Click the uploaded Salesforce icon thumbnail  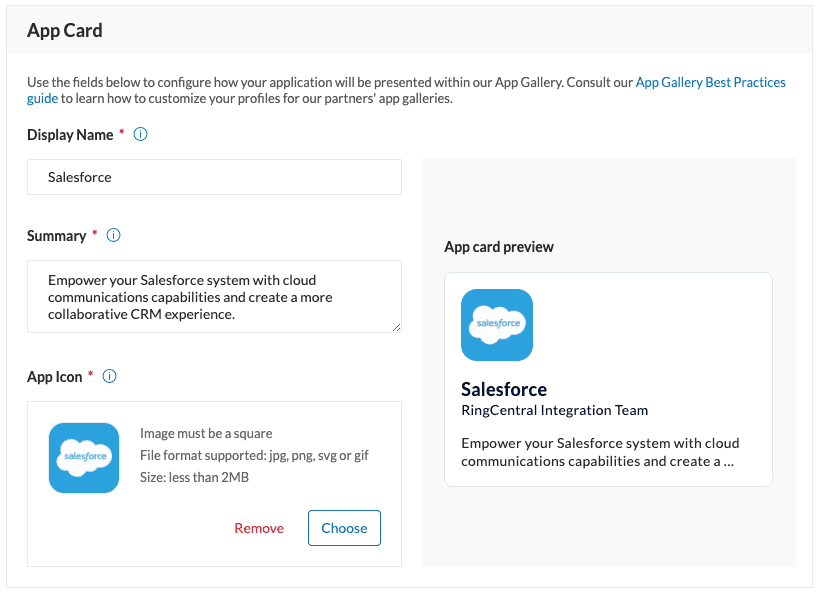click(x=84, y=458)
